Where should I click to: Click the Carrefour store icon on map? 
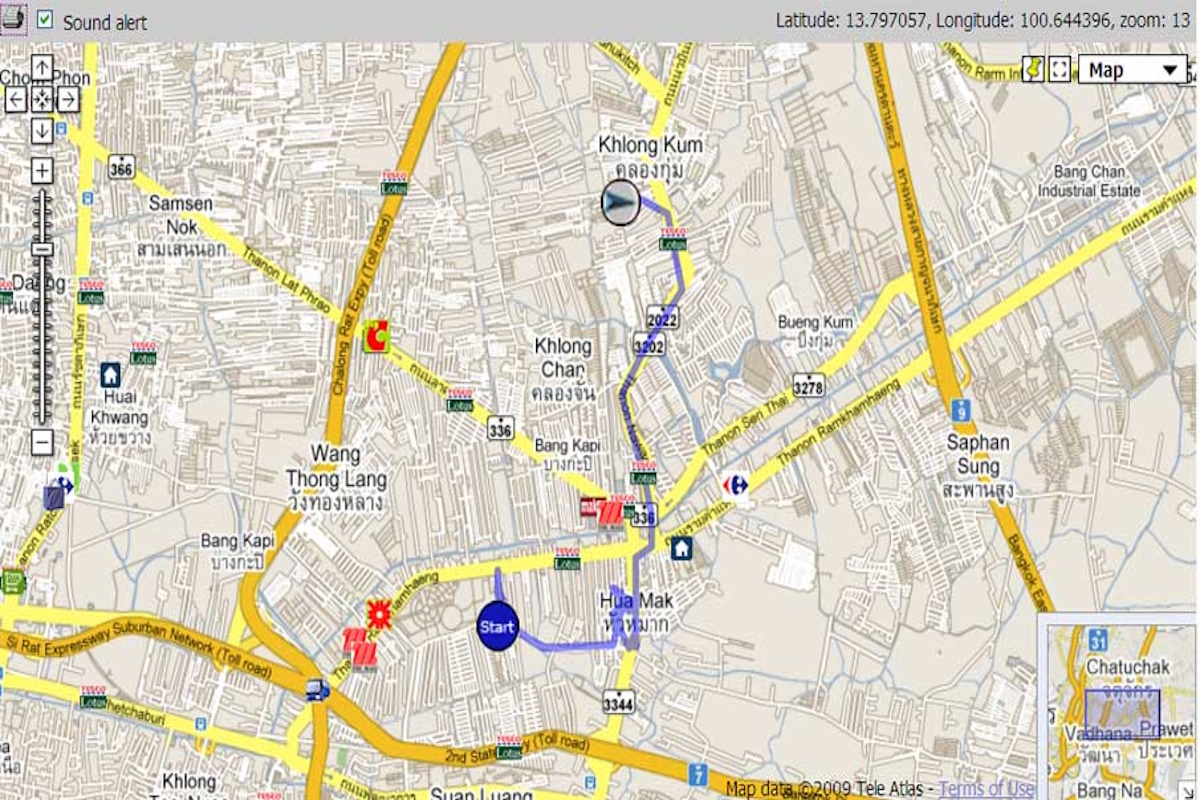tap(736, 485)
